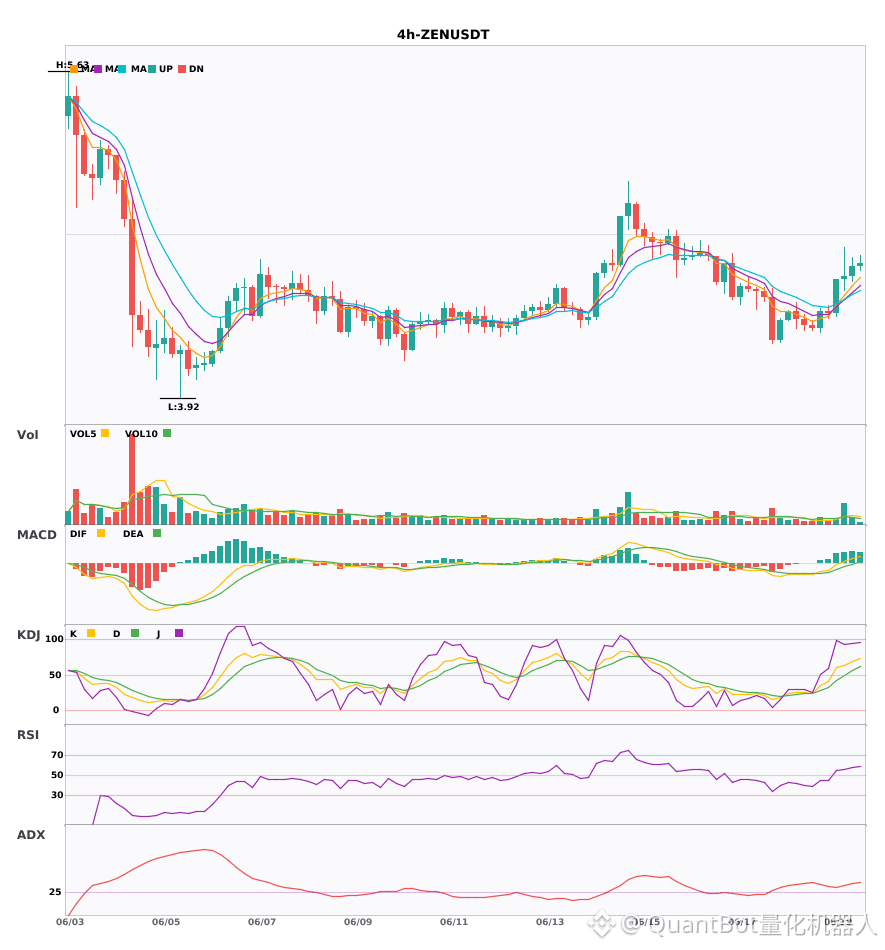Click the purple MA legend swatch

[x=98, y=69]
